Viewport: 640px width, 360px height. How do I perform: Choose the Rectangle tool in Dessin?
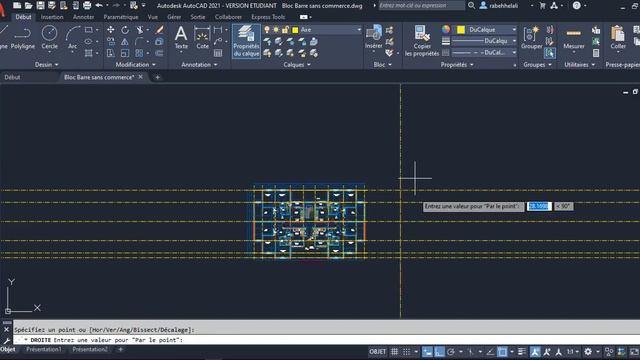[89, 30]
